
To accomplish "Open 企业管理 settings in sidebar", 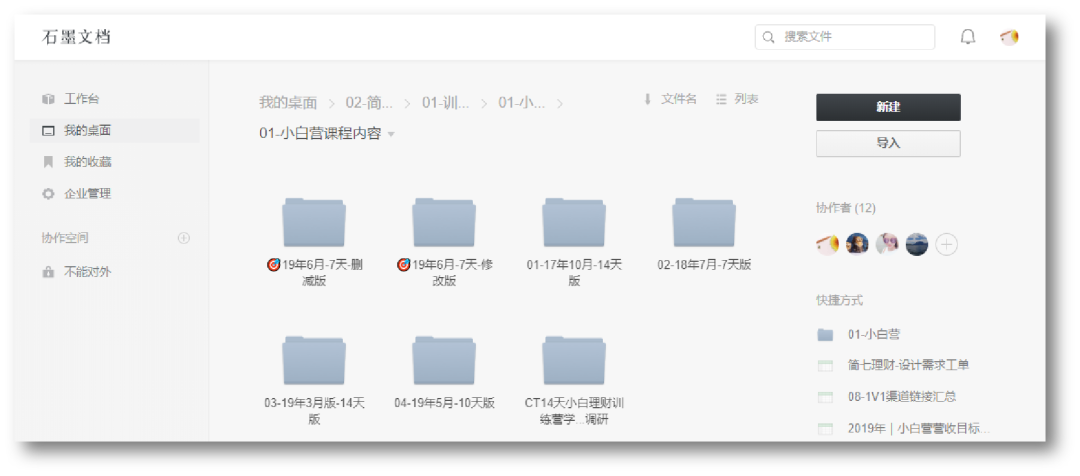I will (x=87, y=194).
